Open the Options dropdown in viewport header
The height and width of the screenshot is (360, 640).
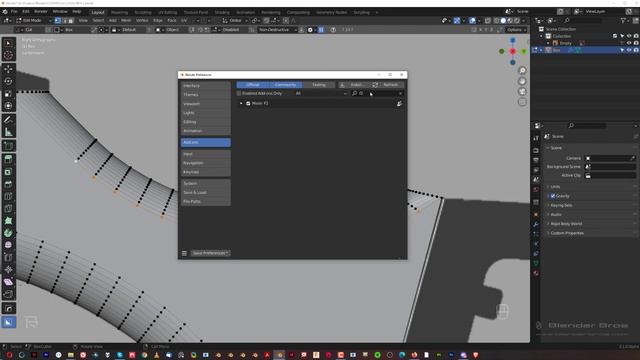coord(516,30)
